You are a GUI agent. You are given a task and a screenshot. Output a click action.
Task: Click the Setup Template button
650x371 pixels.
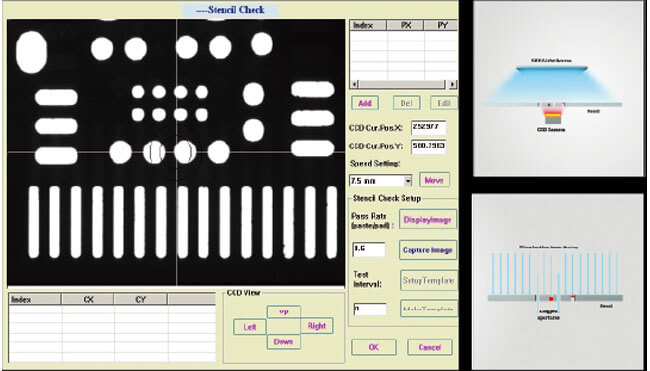click(429, 280)
